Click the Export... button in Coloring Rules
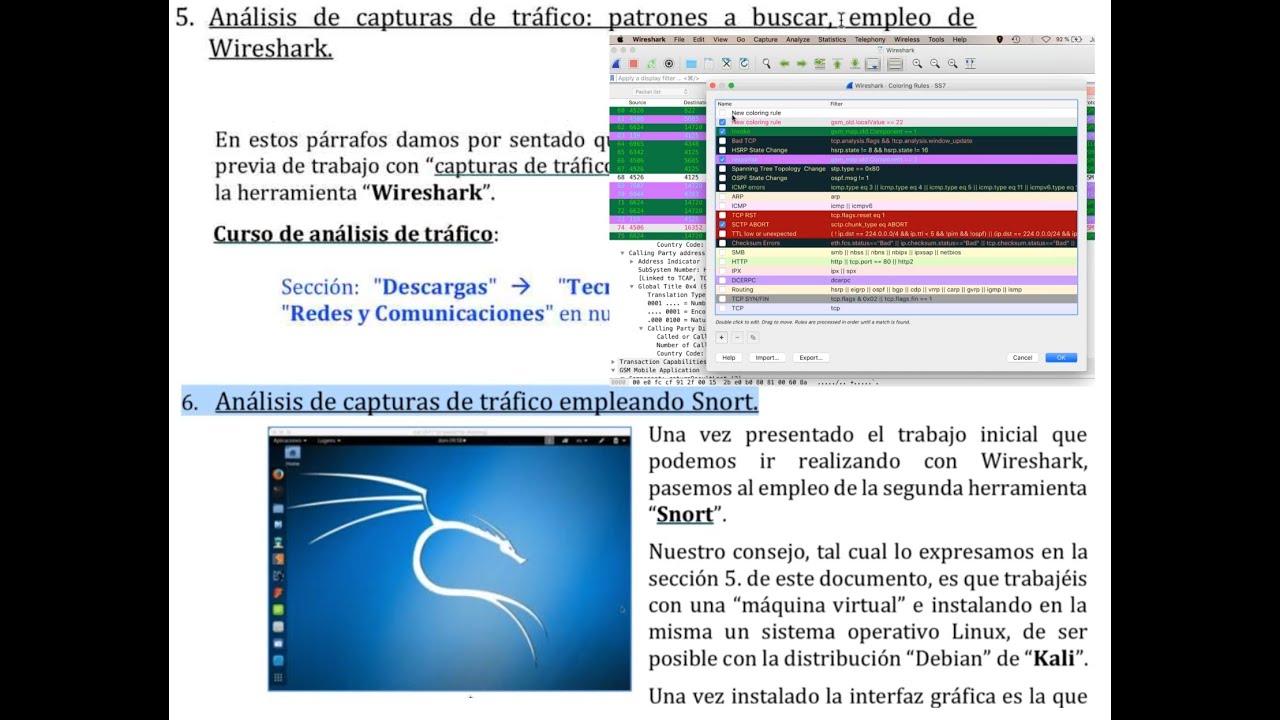Screen dimensions: 1280x720 click(811, 357)
